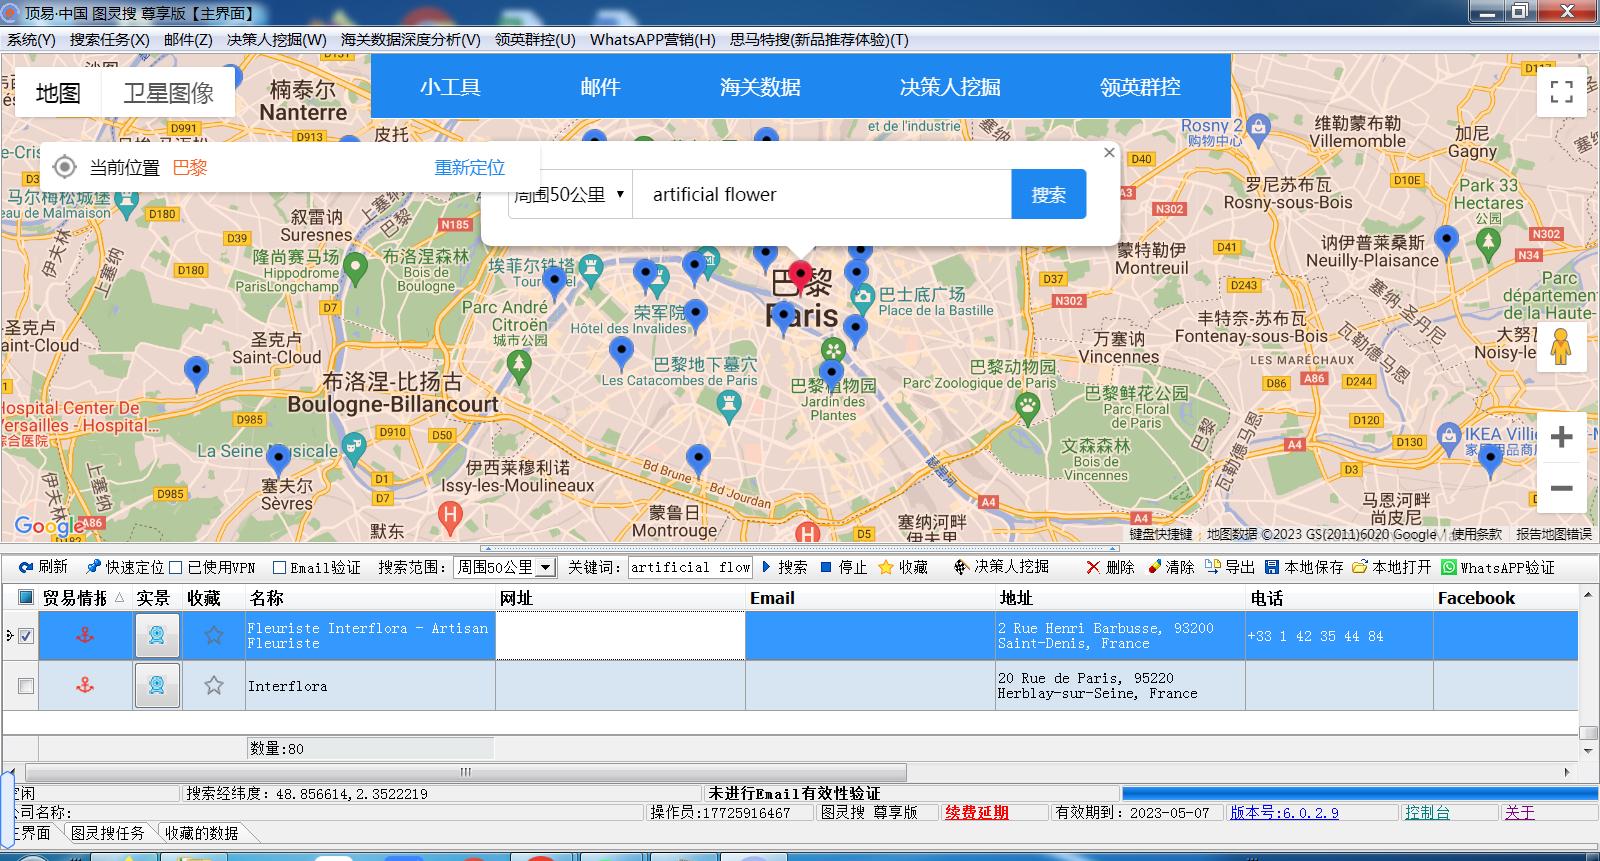Click the 删除 red X icon
This screenshot has height=861, width=1600.
(x=1093, y=567)
